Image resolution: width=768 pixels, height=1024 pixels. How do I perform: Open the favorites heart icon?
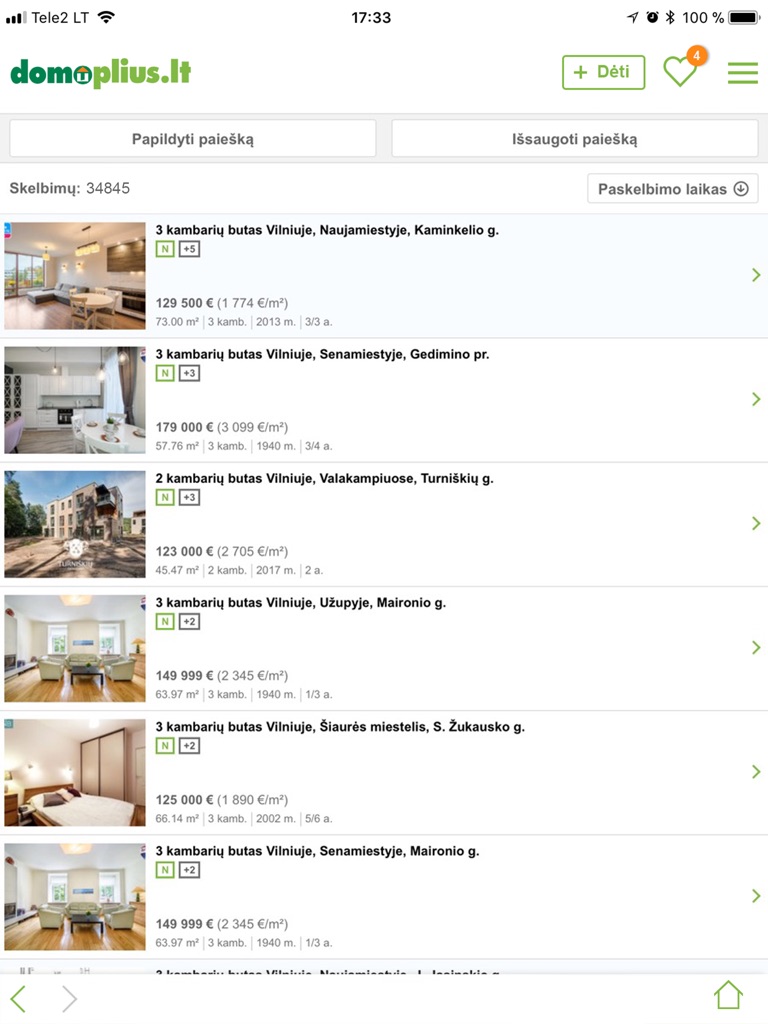(680, 71)
